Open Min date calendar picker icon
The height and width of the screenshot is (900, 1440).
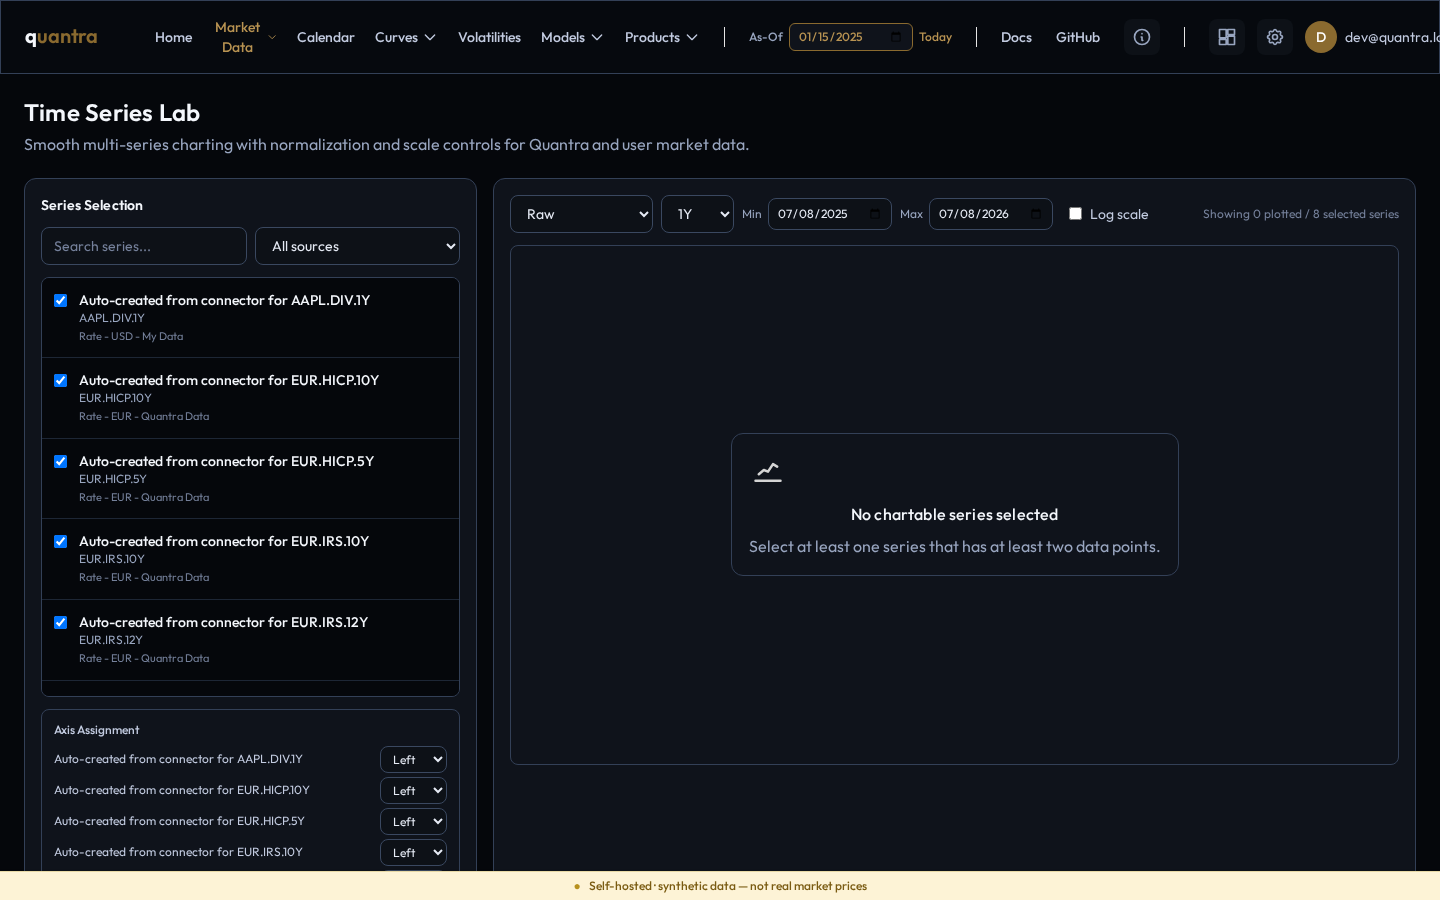(875, 214)
